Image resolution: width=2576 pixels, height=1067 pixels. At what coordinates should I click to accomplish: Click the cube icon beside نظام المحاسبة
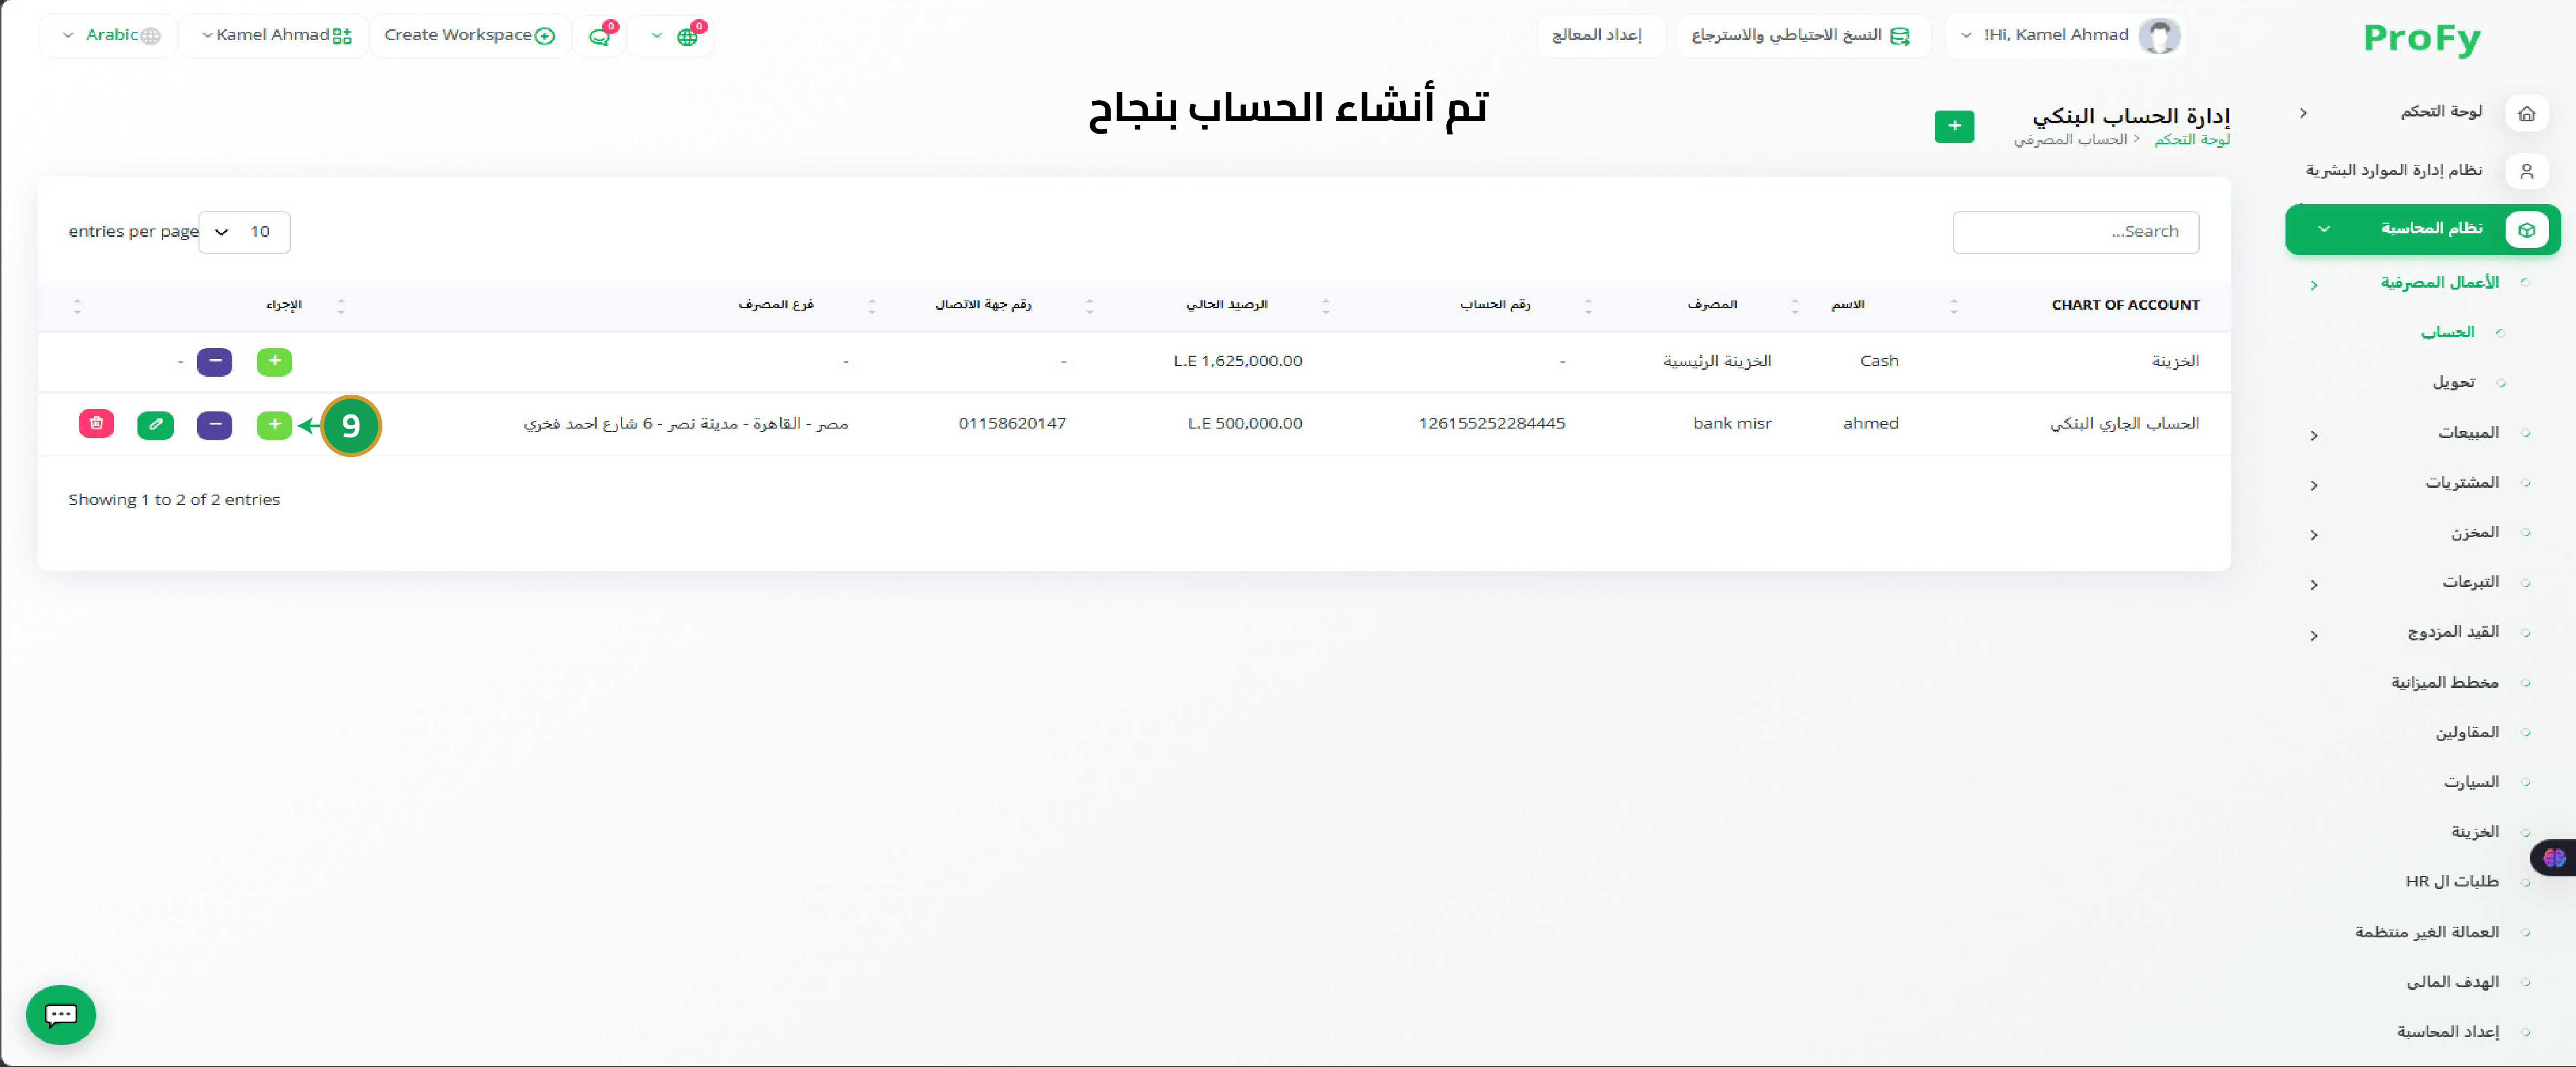point(2526,229)
